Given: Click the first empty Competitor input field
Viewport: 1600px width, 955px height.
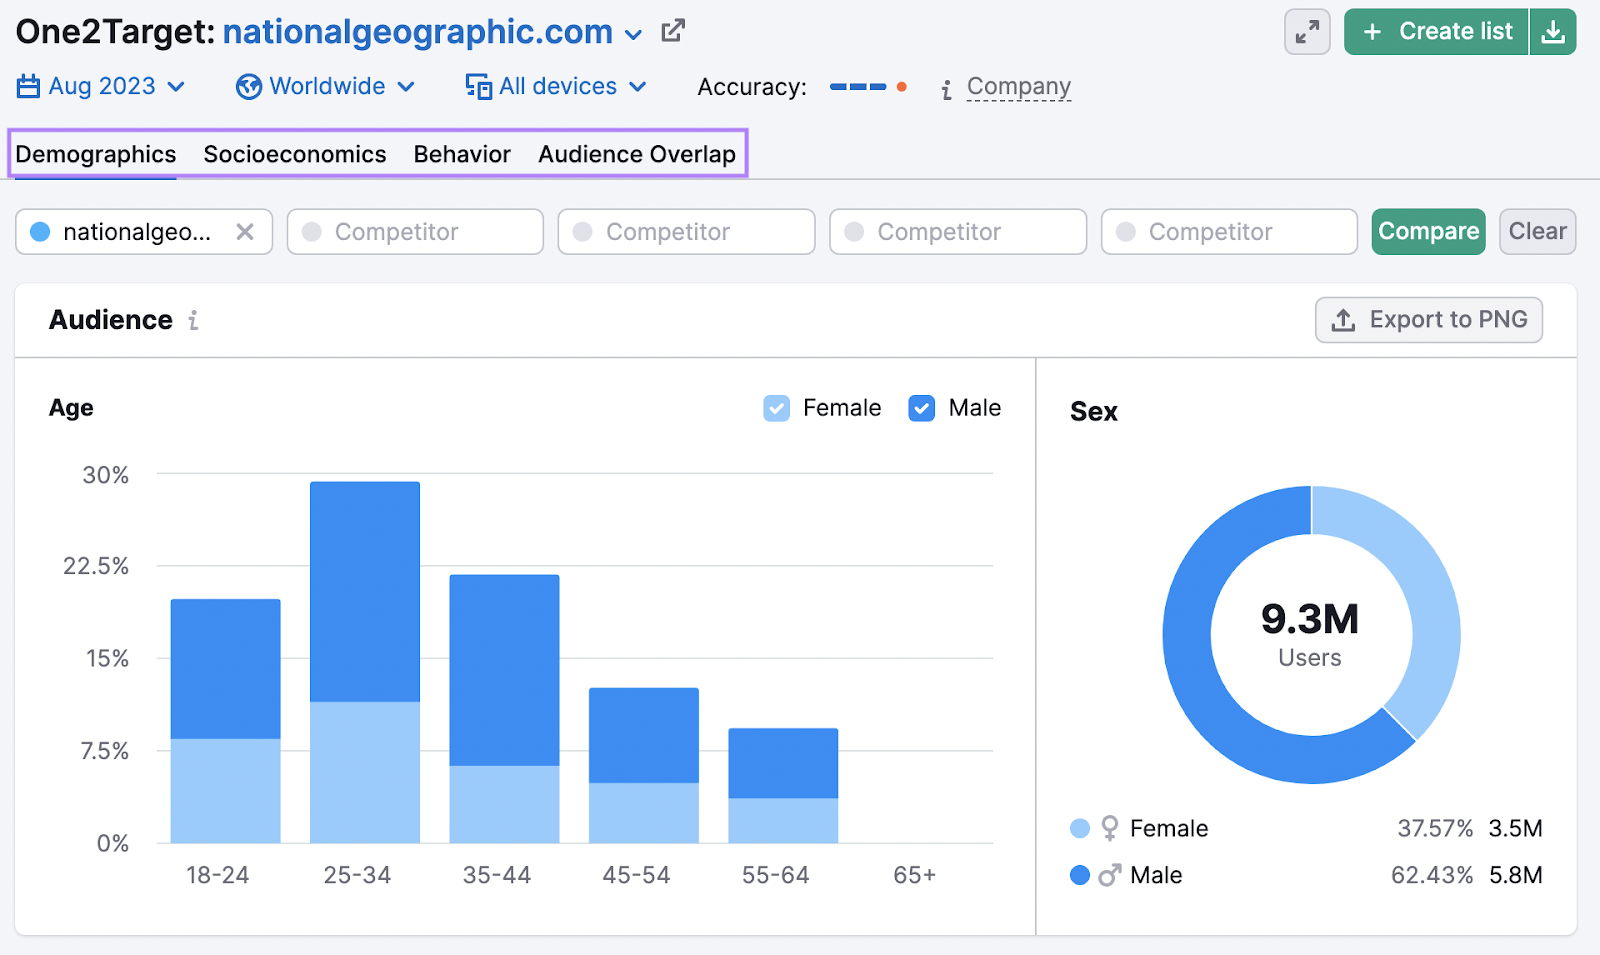Looking at the screenshot, I should point(415,231).
